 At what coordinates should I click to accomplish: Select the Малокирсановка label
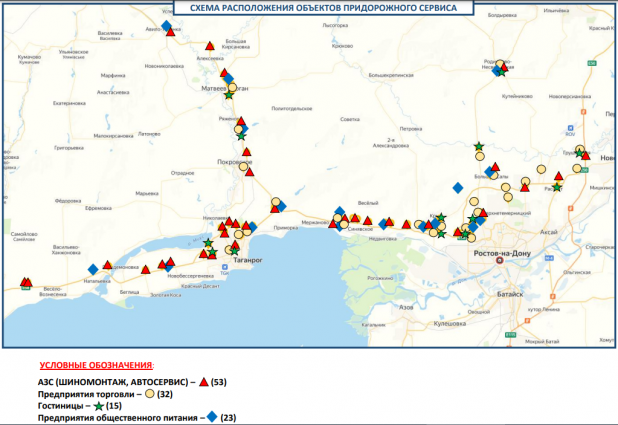(114, 136)
